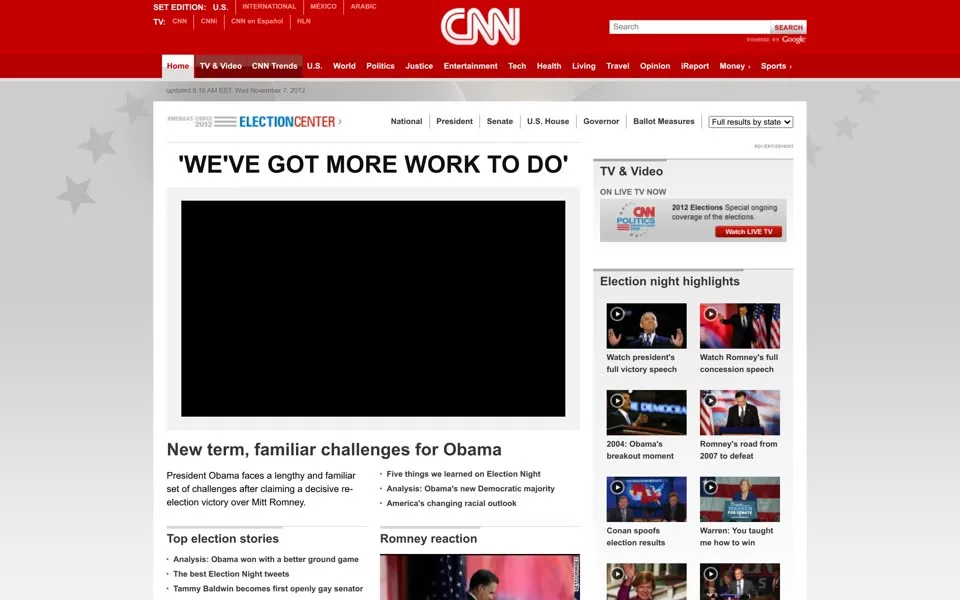Open National election results

pos(407,121)
